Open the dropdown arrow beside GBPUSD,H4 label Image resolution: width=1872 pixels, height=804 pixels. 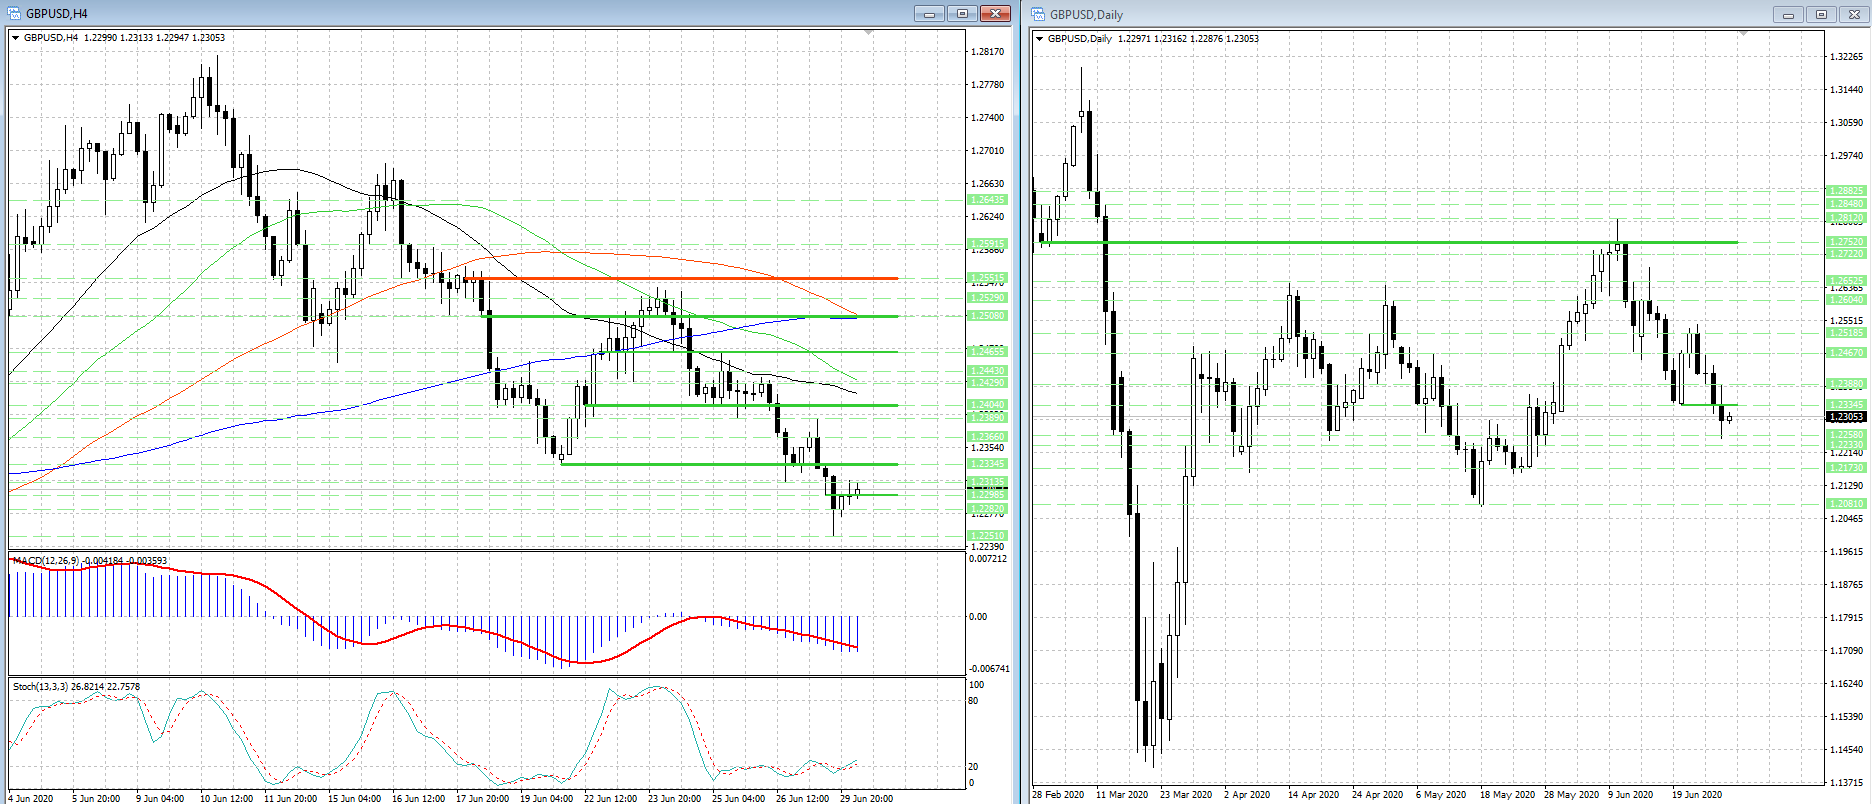click(x=16, y=38)
